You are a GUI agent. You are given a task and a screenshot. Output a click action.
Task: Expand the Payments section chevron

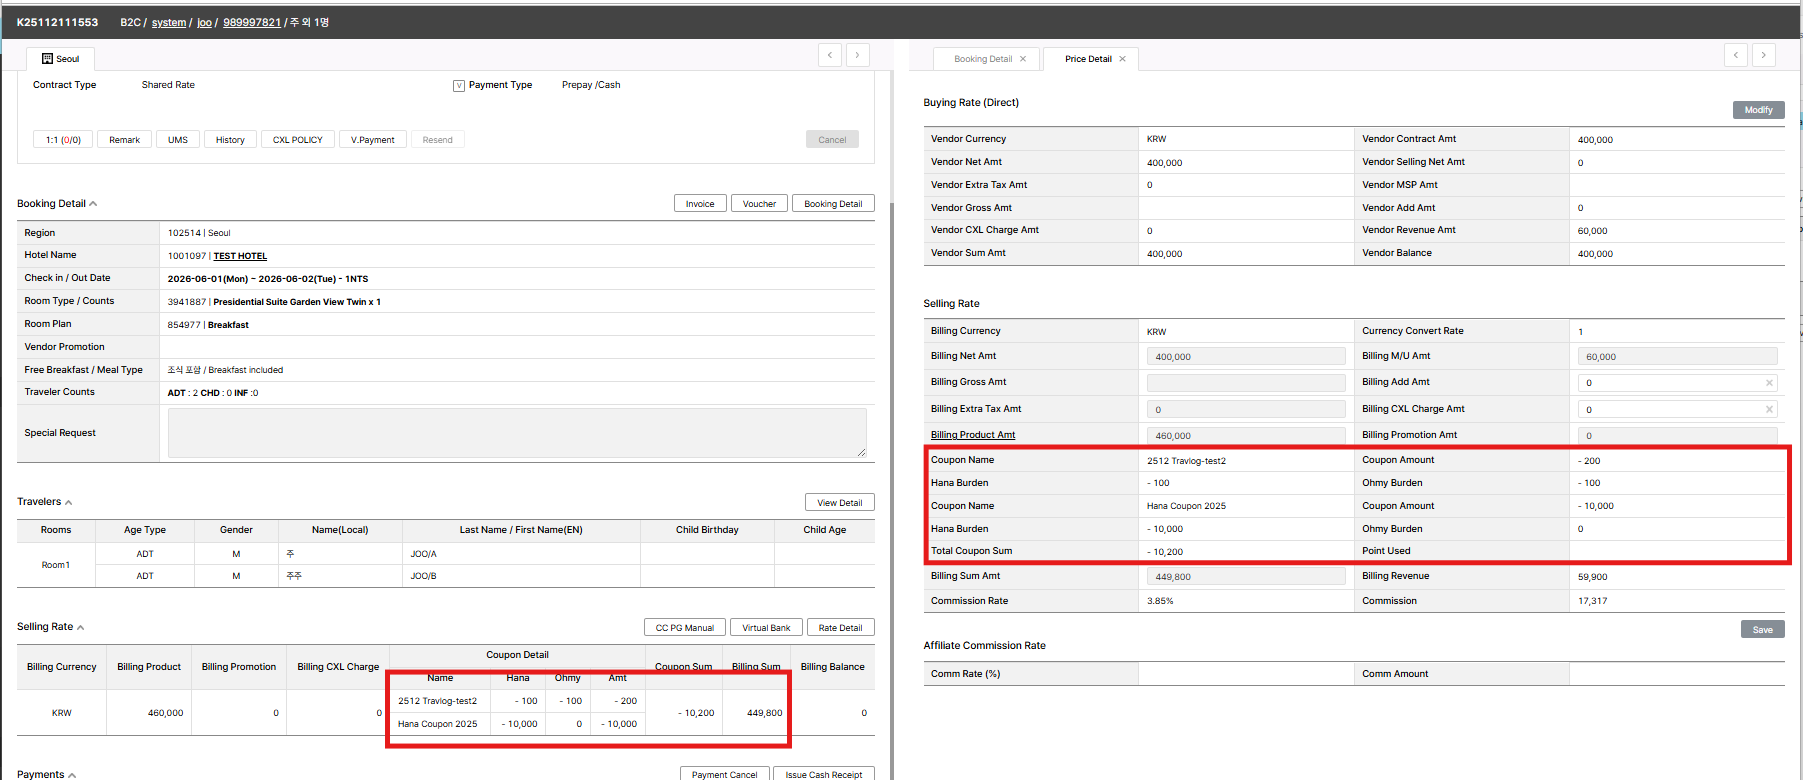tap(72, 775)
